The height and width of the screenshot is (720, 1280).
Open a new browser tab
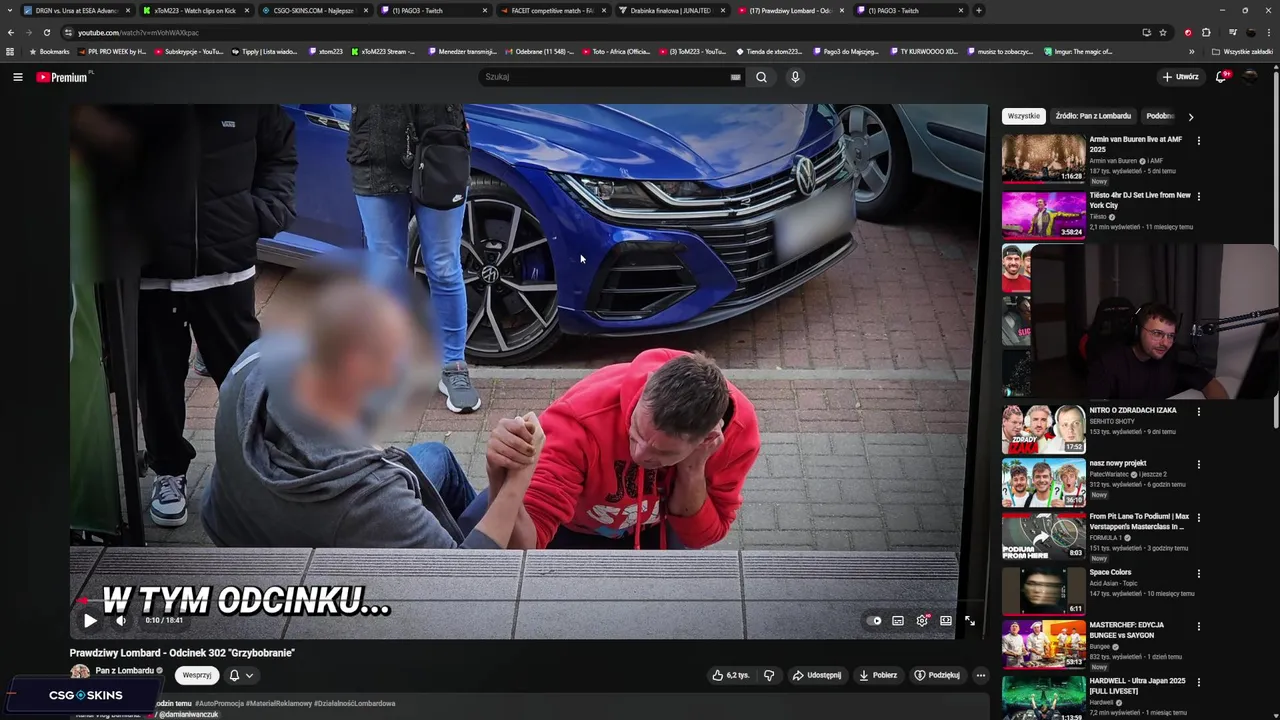pyautogui.click(x=979, y=10)
